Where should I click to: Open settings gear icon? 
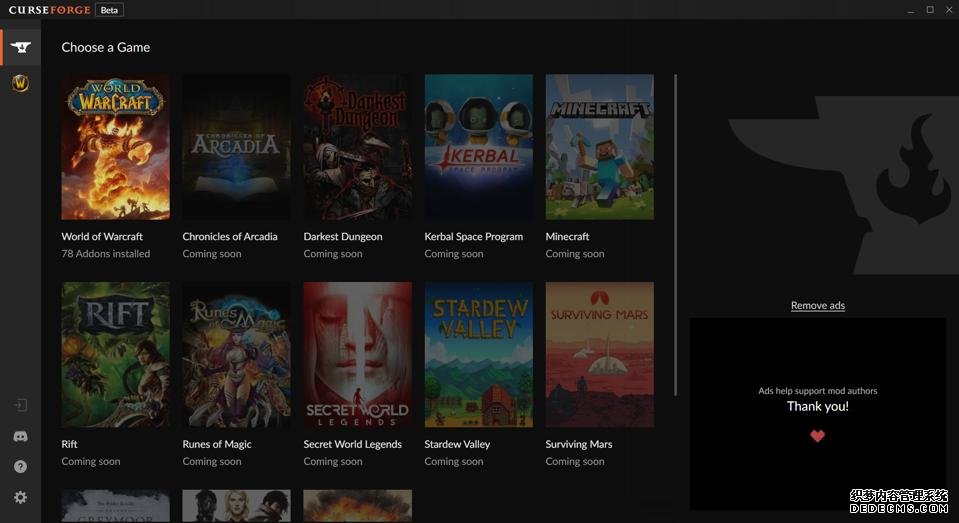tap(20, 497)
